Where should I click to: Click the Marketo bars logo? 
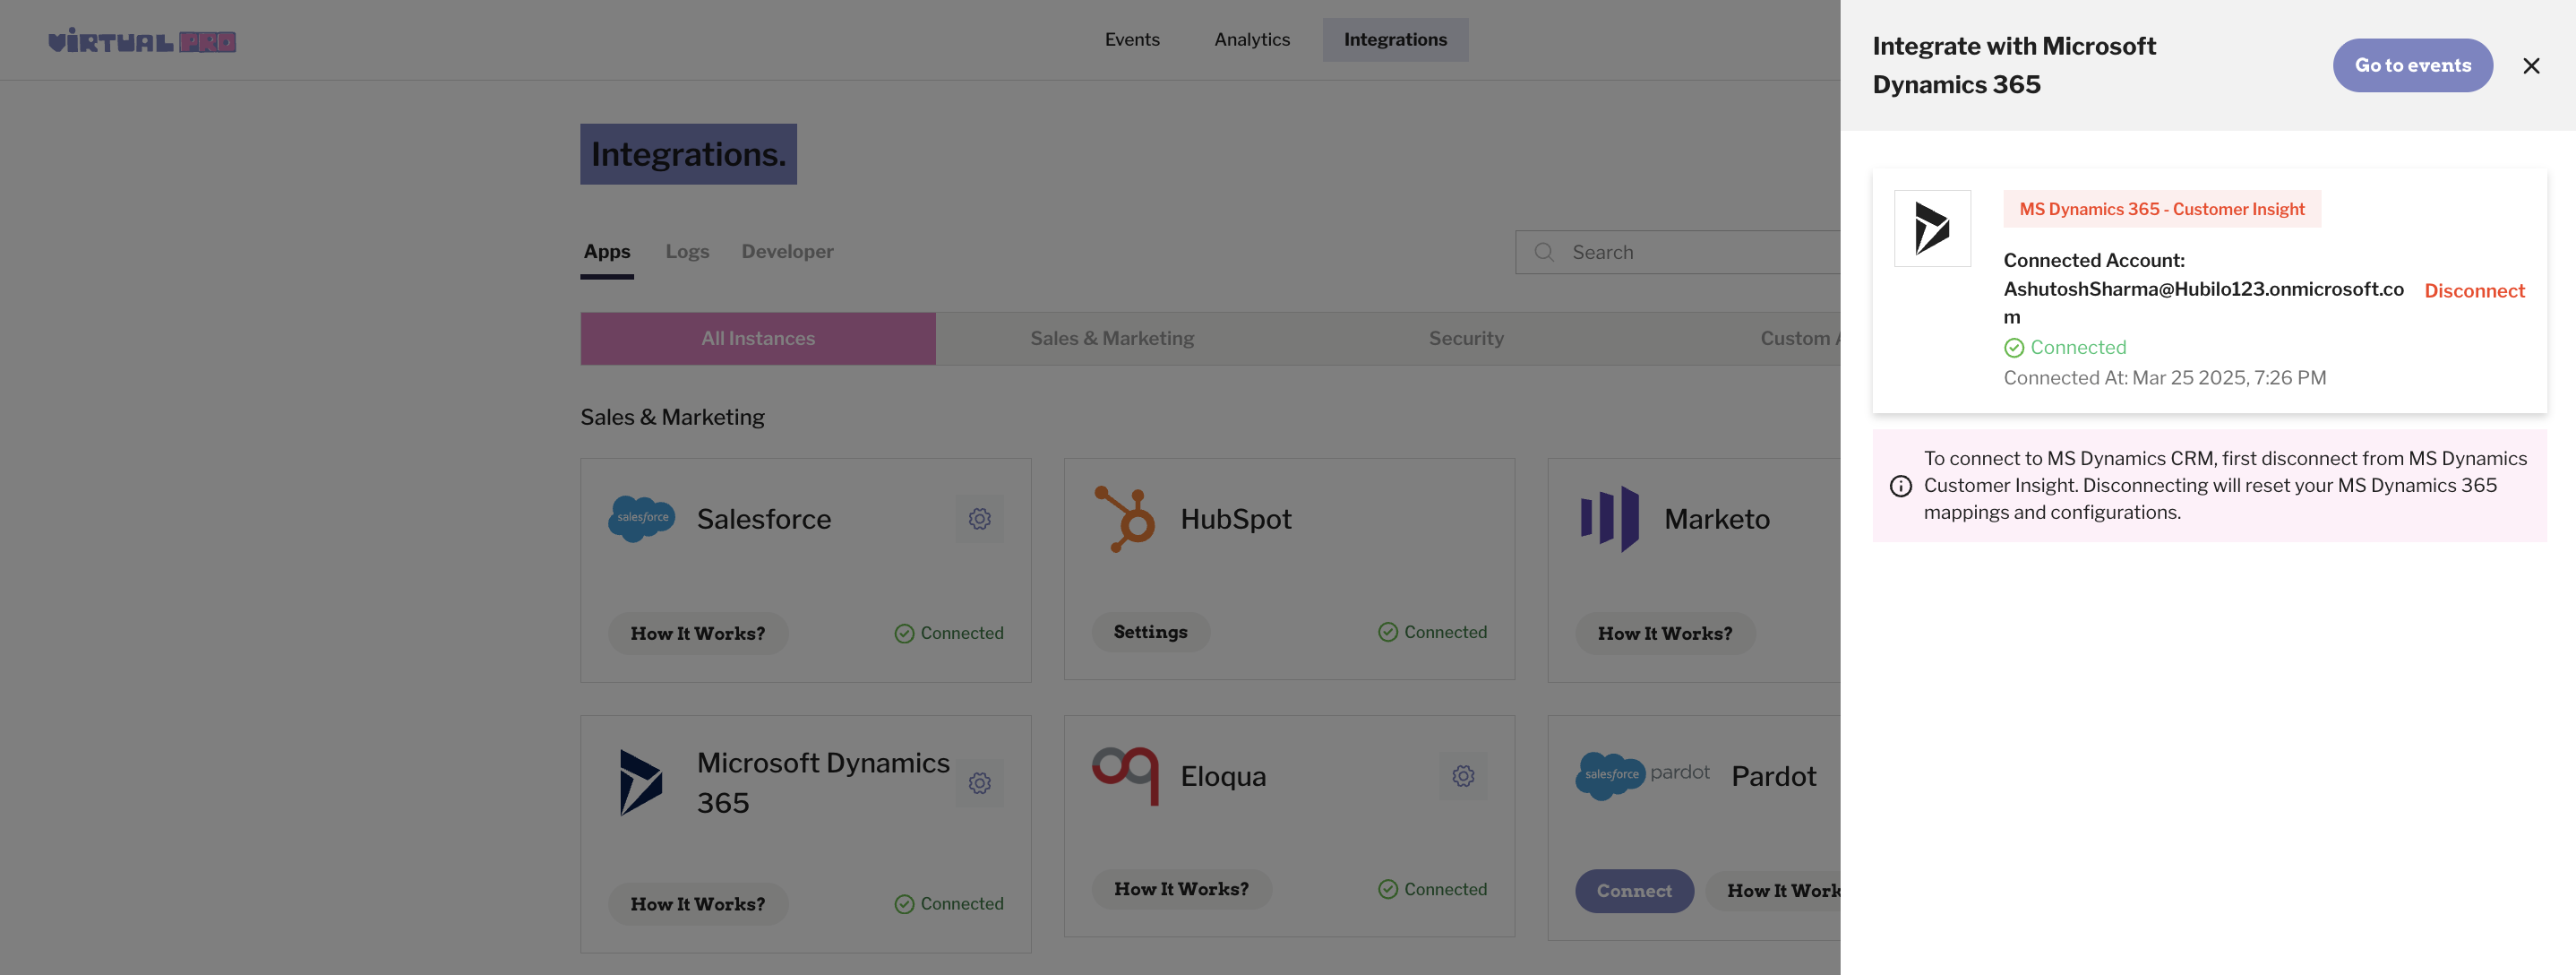click(1609, 519)
